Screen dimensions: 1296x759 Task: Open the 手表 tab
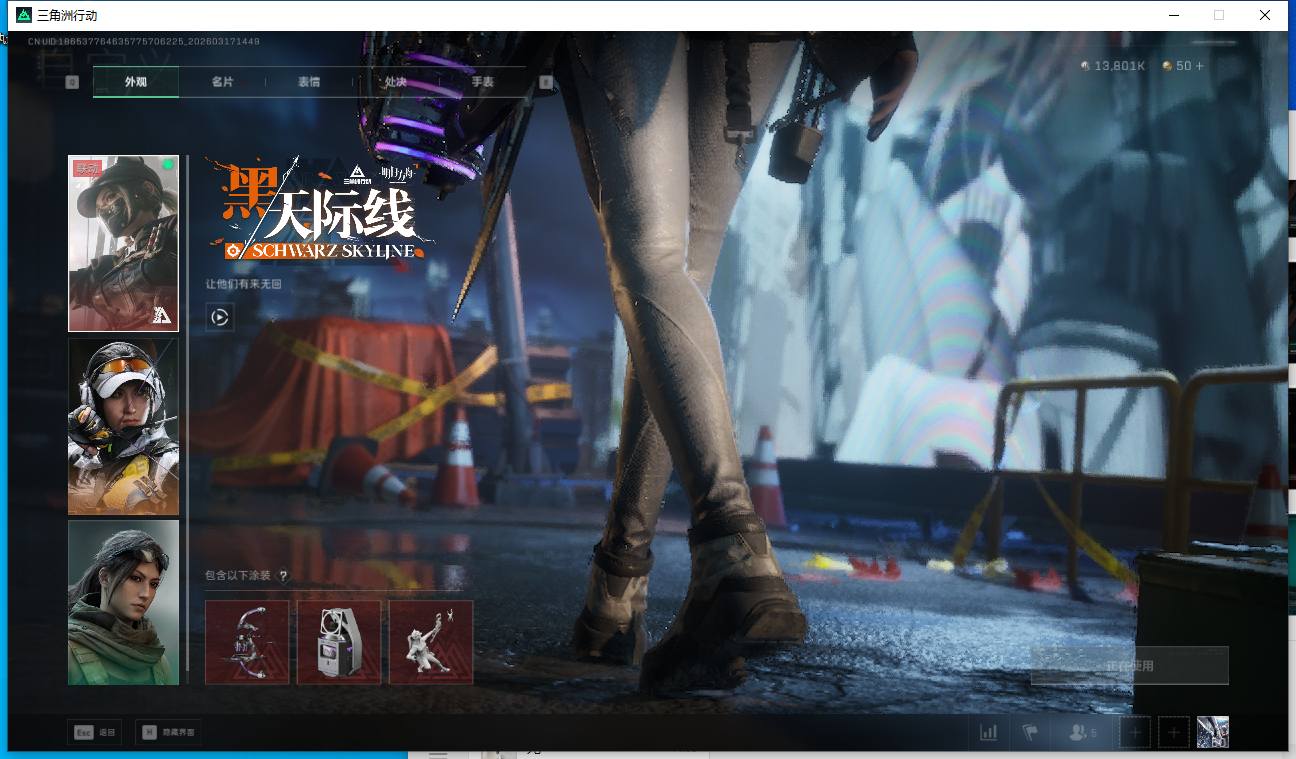[x=482, y=82]
